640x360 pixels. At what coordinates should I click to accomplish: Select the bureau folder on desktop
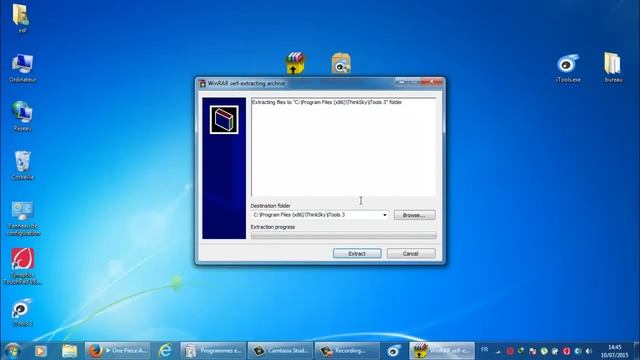613,68
